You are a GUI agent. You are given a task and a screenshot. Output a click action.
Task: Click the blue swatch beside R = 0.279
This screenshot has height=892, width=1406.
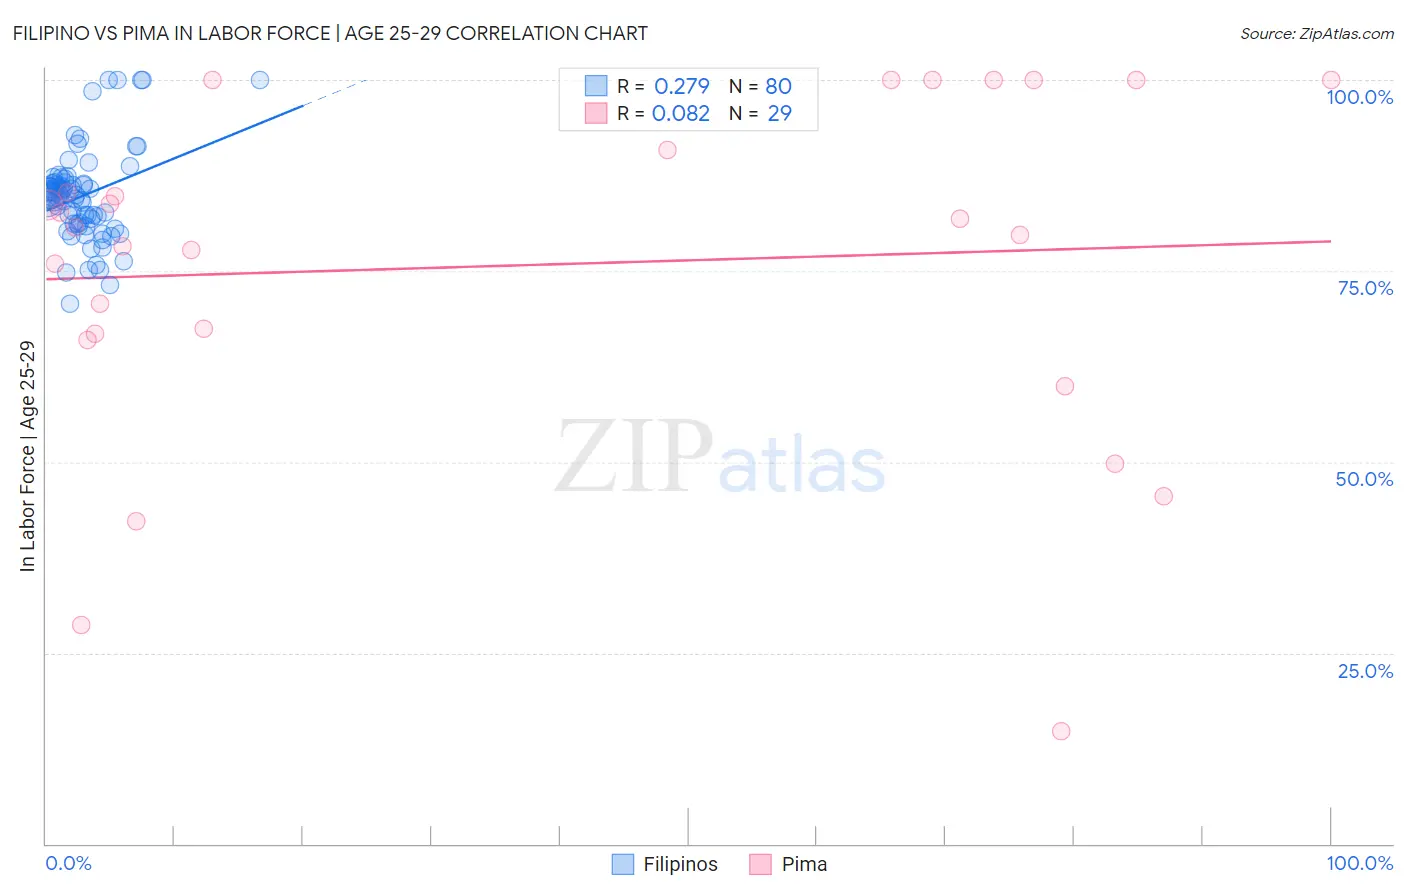click(596, 86)
